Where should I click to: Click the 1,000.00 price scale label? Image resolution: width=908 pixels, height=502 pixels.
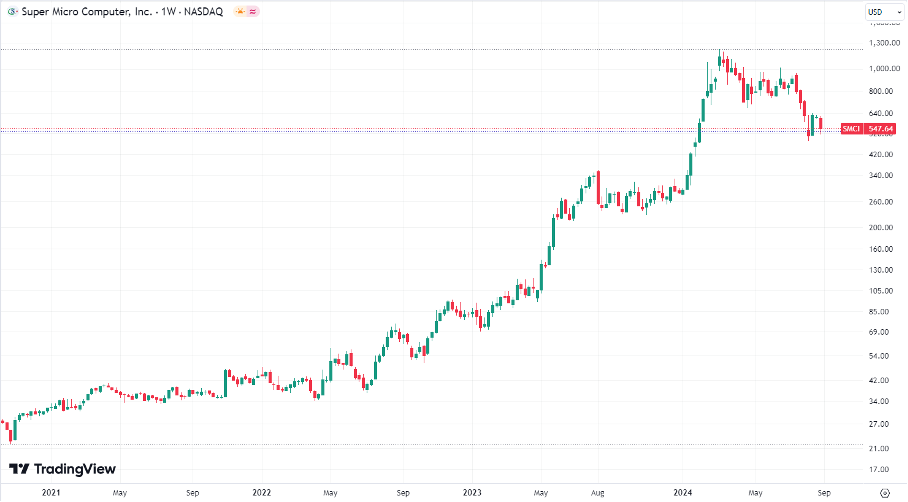click(880, 69)
